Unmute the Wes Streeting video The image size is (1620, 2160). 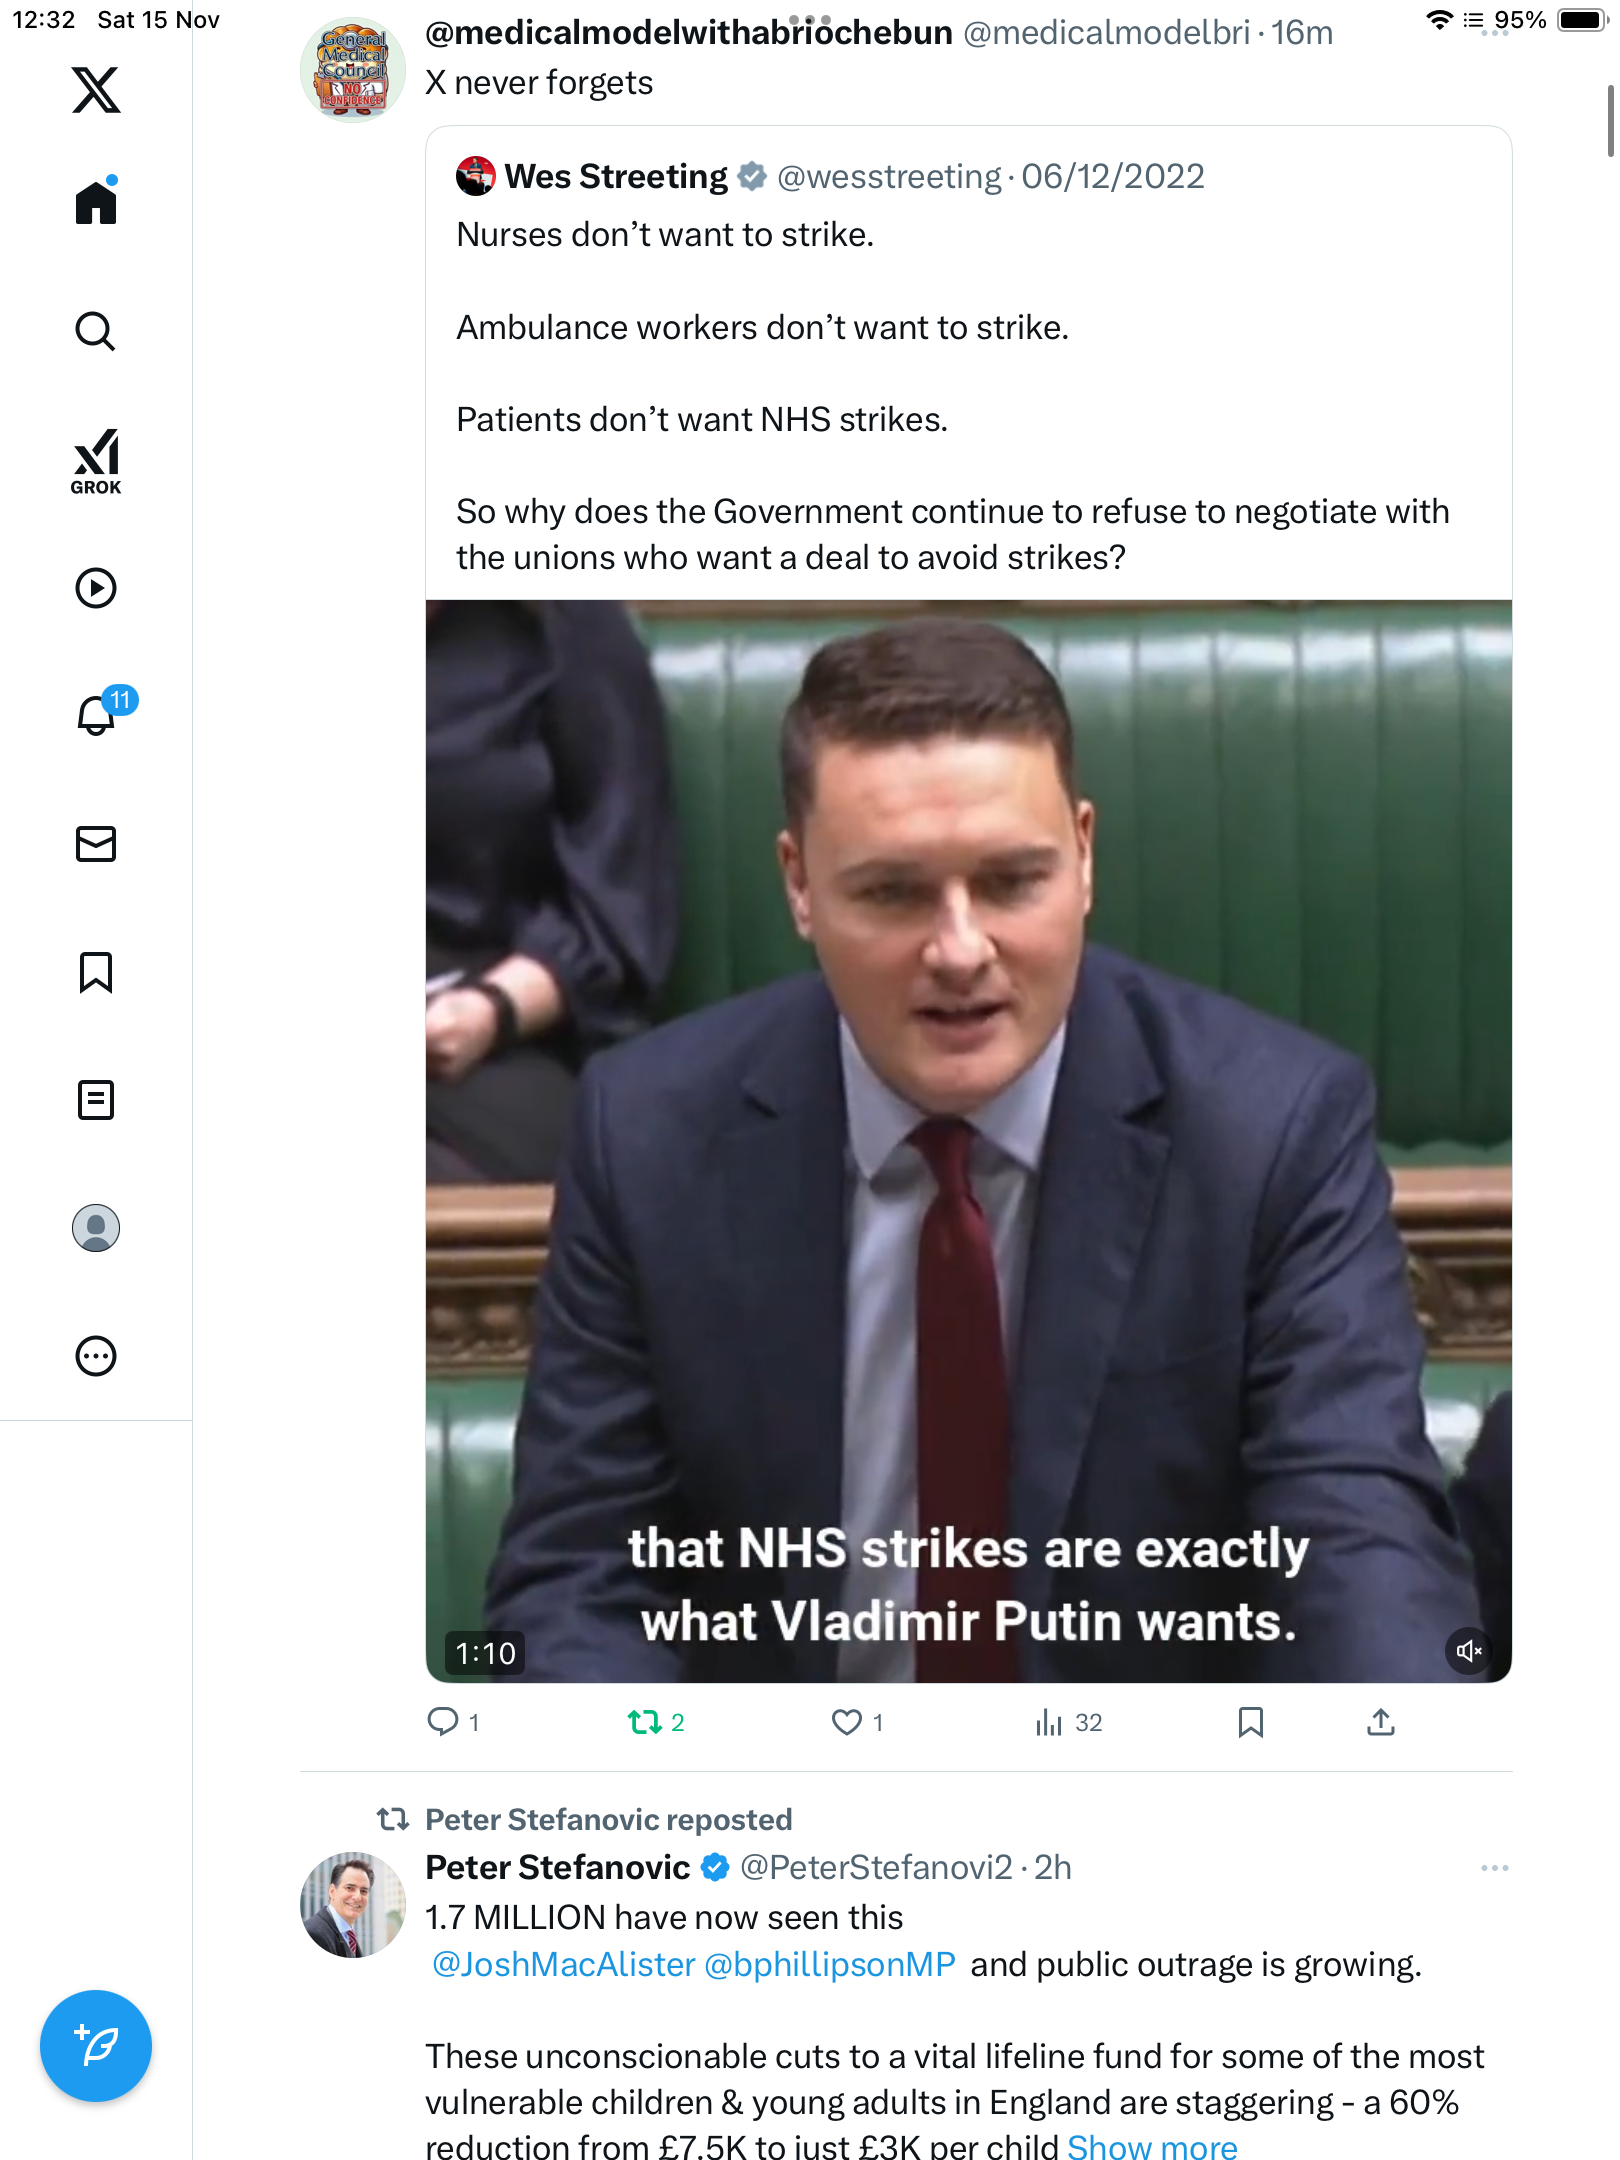click(x=1468, y=1651)
